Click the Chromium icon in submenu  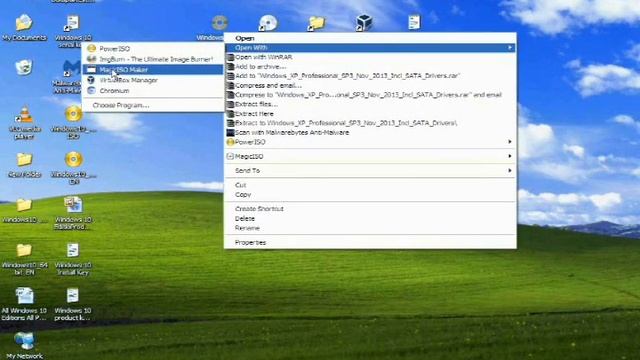91,91
